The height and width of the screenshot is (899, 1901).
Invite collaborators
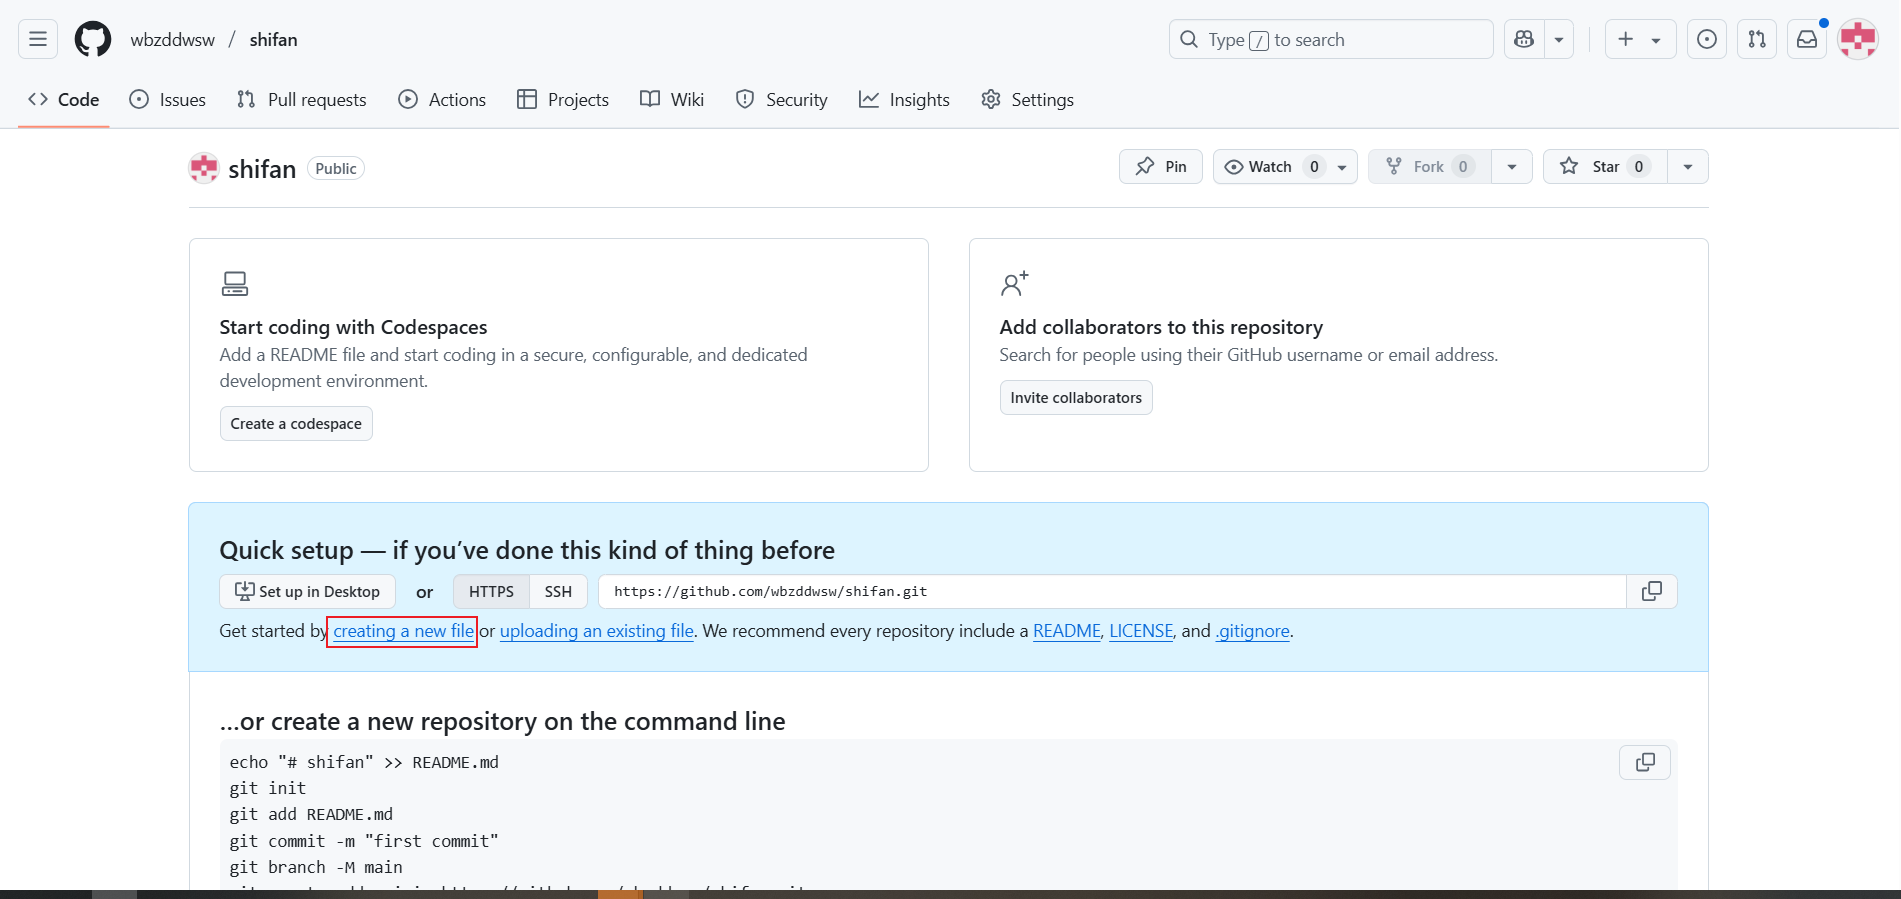tap(1076, 397)
